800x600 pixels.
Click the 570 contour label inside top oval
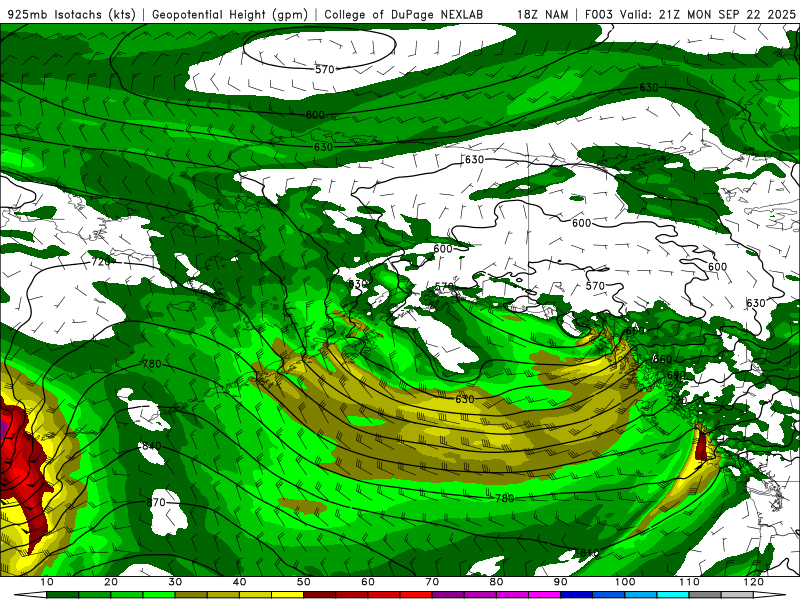tap(324, 69)
